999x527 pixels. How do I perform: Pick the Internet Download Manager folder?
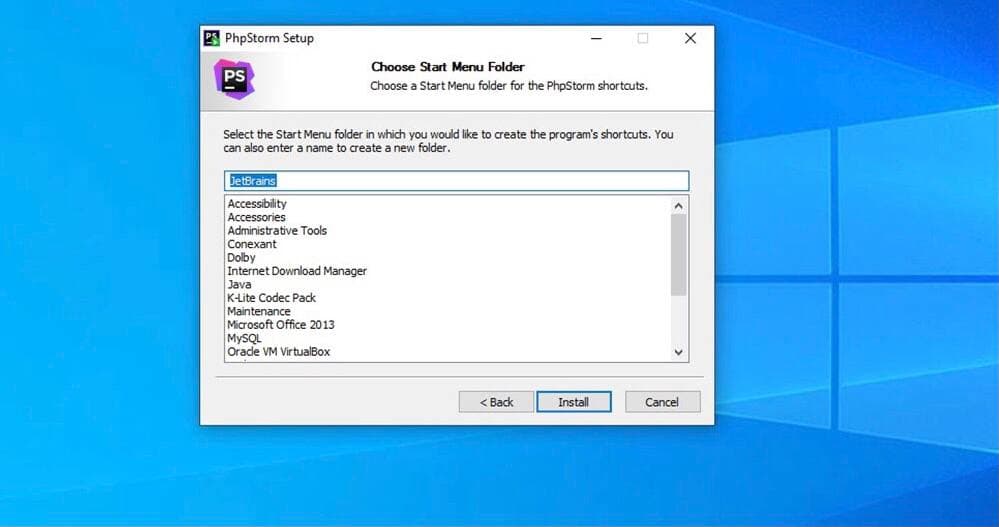coord(297,271)
